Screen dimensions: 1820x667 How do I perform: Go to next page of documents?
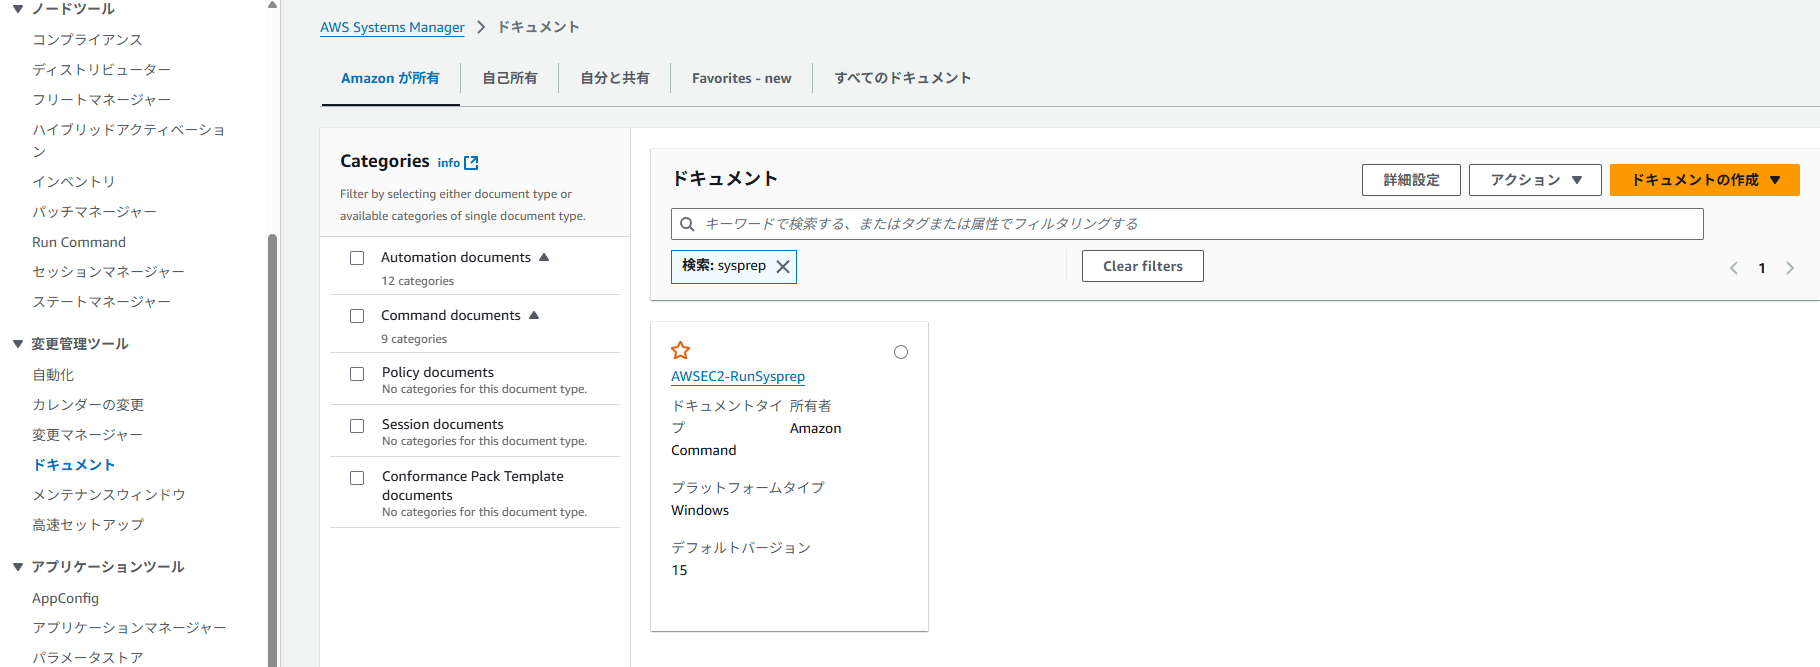click(x=1790, y=268)
